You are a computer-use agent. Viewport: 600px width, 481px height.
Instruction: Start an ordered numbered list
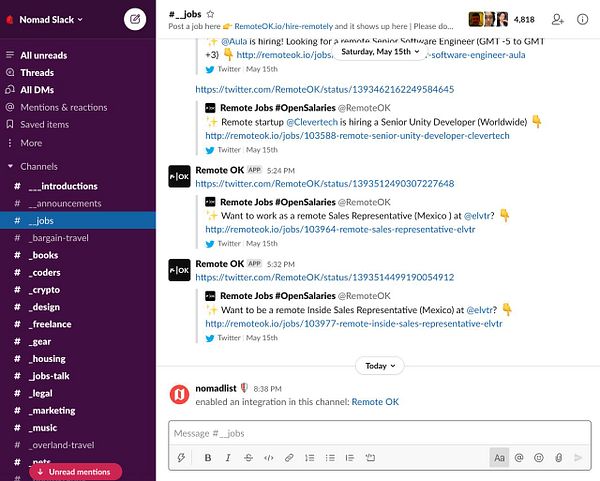click(x=310, y=457)
